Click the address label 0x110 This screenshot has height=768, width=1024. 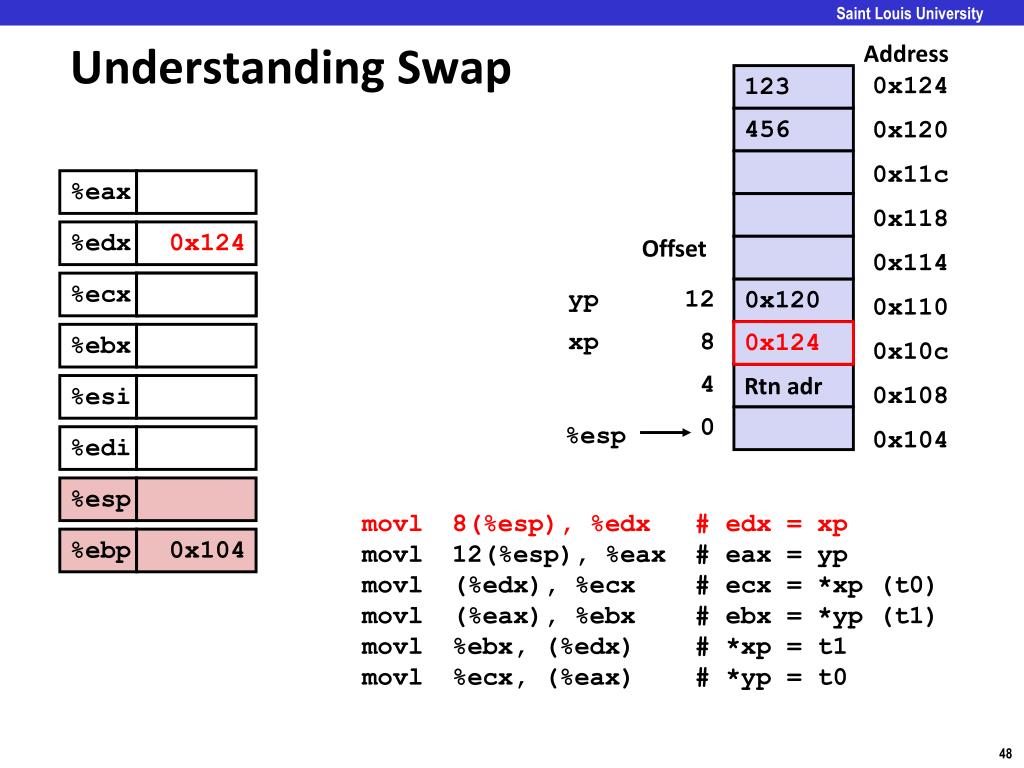910,307
